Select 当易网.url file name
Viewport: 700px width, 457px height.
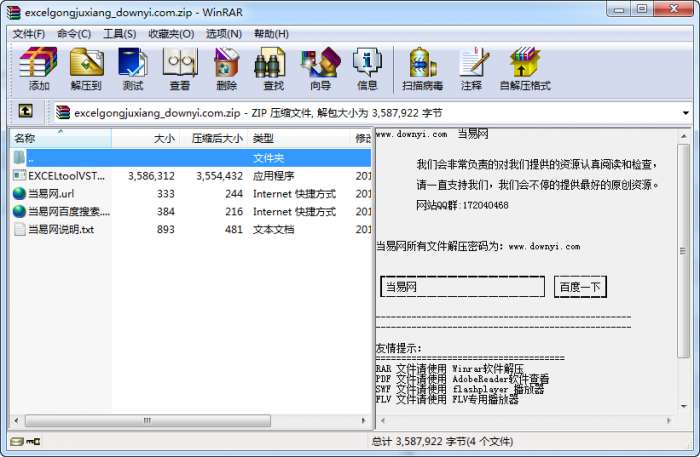click(51, 194)
